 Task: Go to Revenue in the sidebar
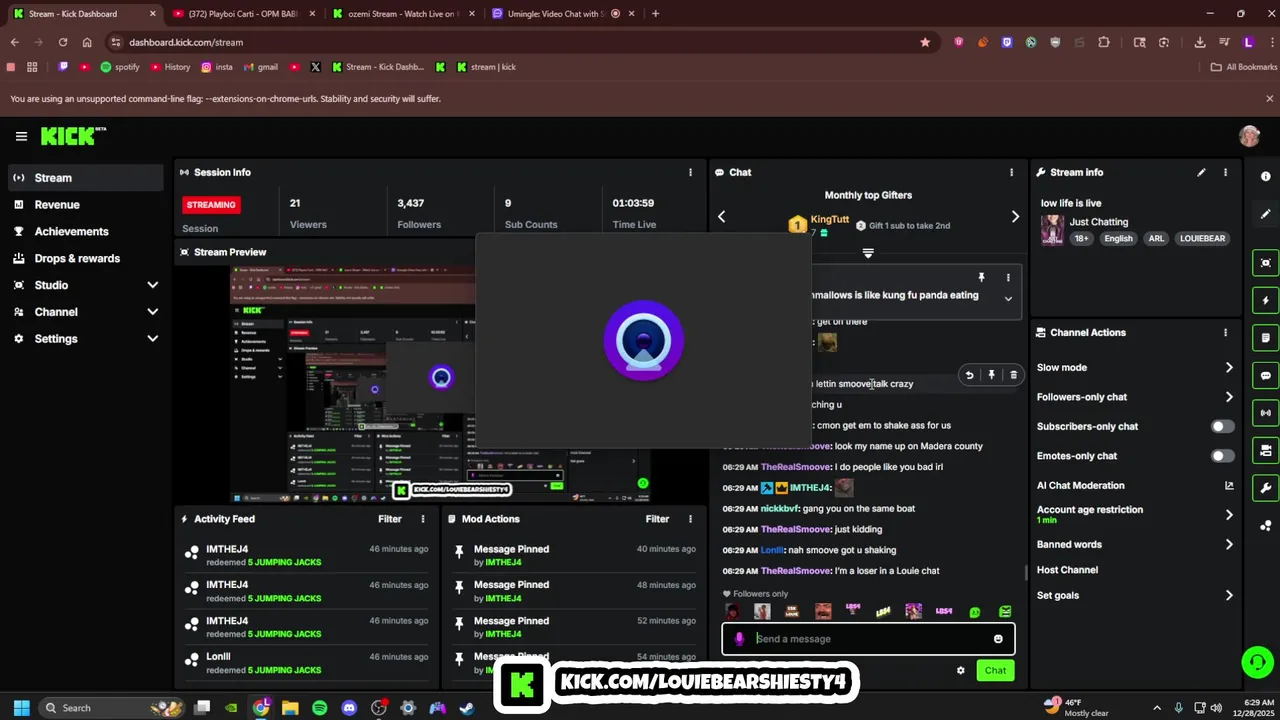coord(86,204)
